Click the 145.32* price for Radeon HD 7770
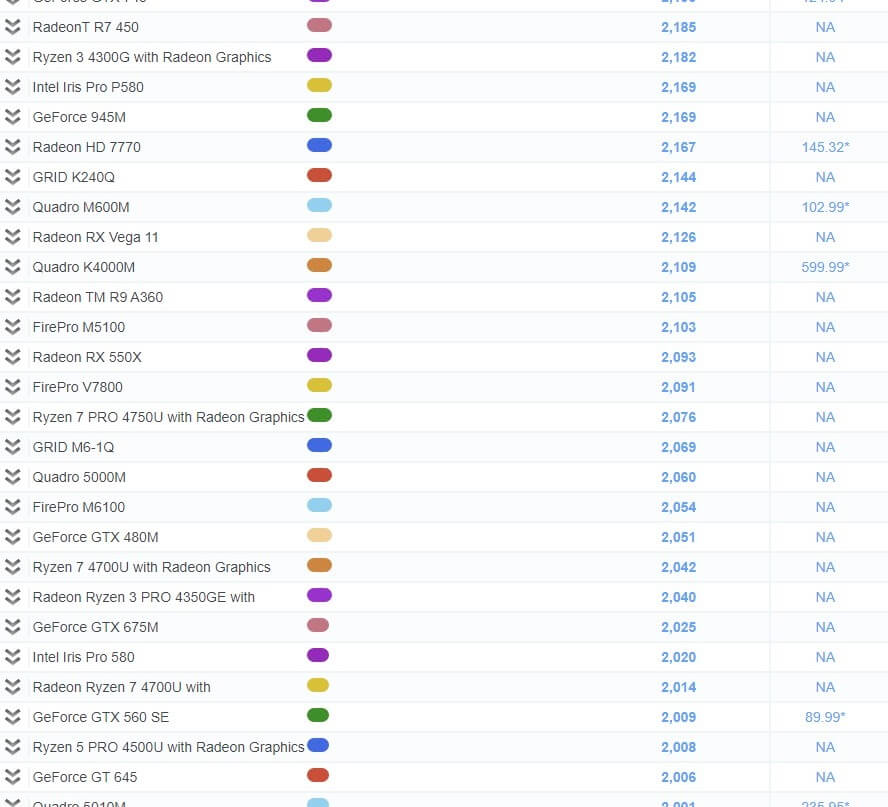Image resolution: width=888 pixels, height=807 pixels. pyautogui.click(x=825, y=147)
